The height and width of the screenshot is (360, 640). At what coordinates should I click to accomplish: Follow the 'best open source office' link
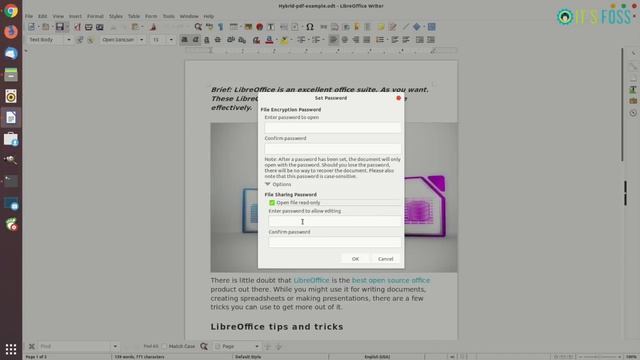pos(391,280)
